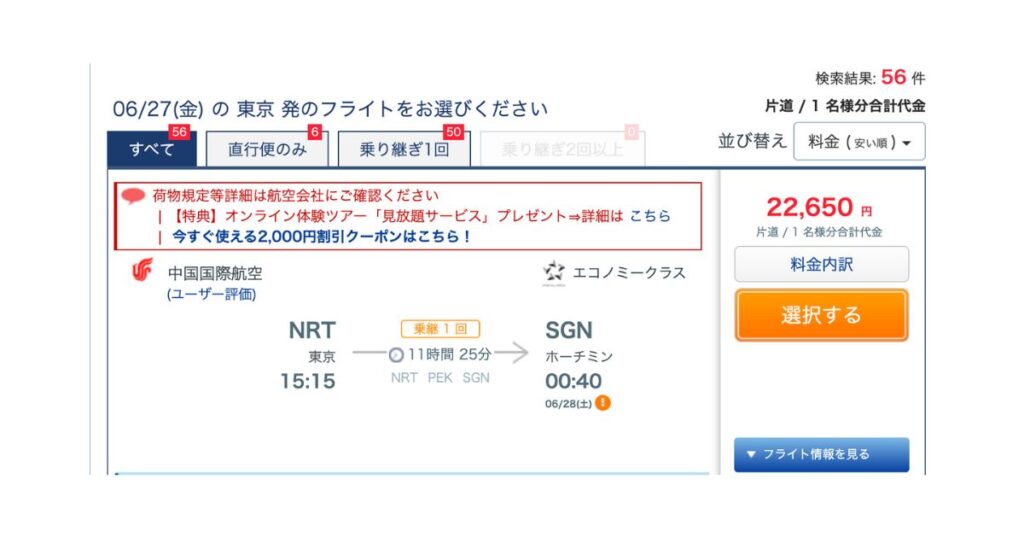Image resolution: width=1024 pixels, height=538 pixels.
Task: Select the disabled 乗り継ぎ2回以上 tab
Action: [x=562, y=149]
